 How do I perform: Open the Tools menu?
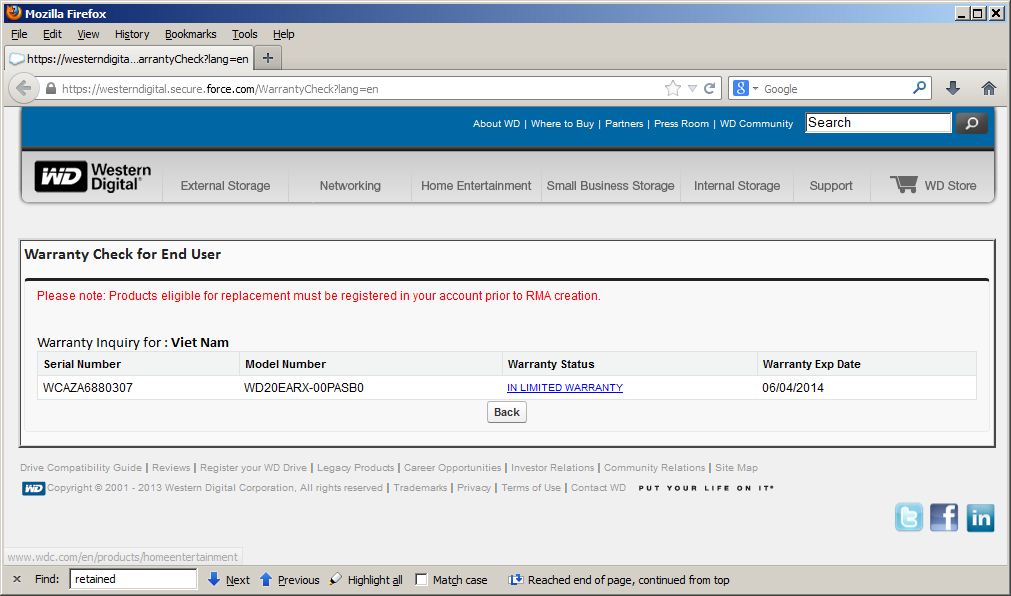[245, 34]
